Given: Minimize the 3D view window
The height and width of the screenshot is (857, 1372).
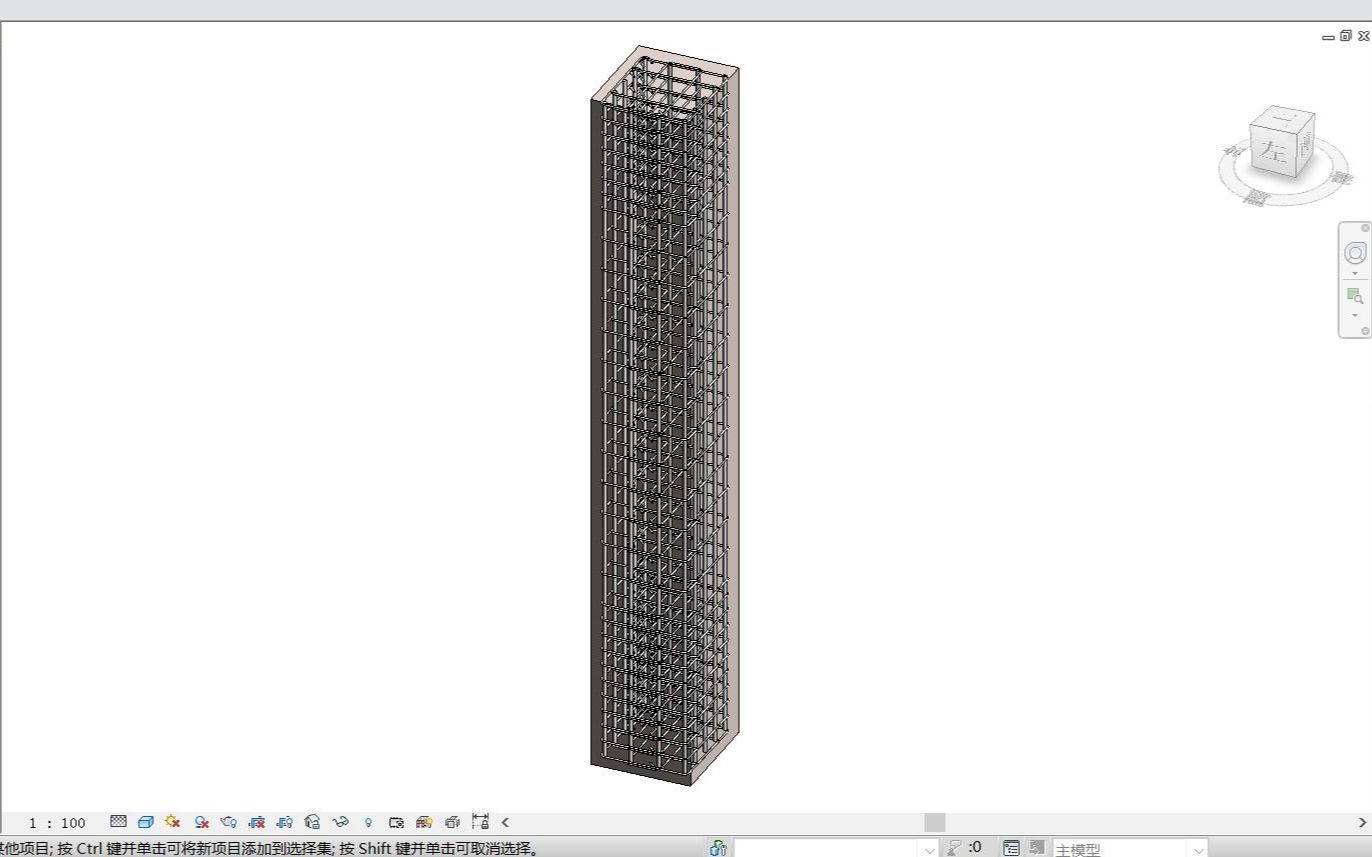Looking at the screenshot, I should coord(1328,36).
